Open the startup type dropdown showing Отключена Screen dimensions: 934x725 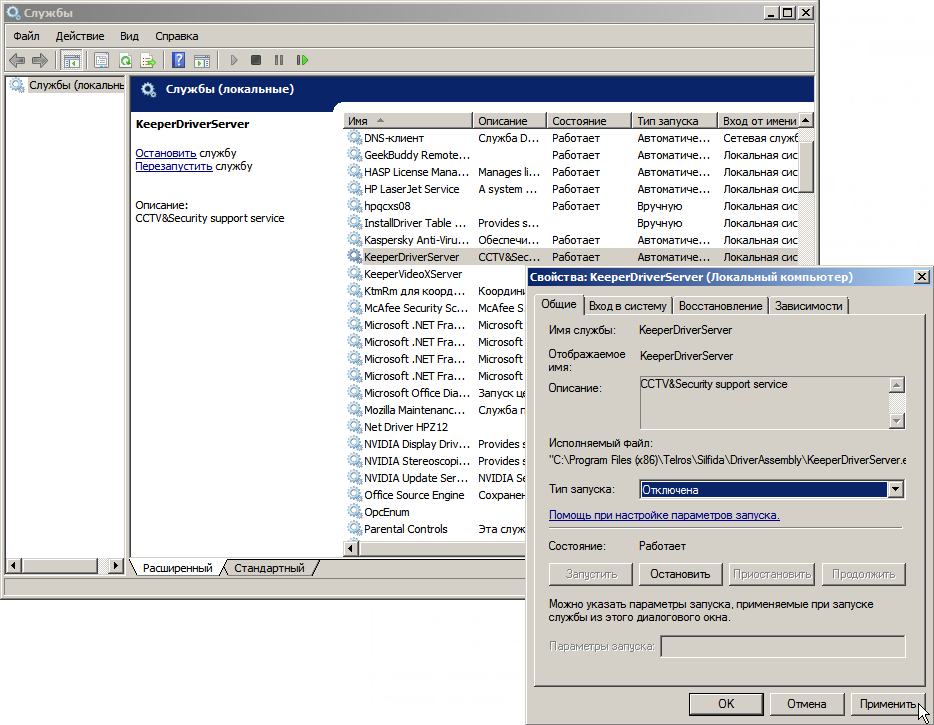point(895,490)
